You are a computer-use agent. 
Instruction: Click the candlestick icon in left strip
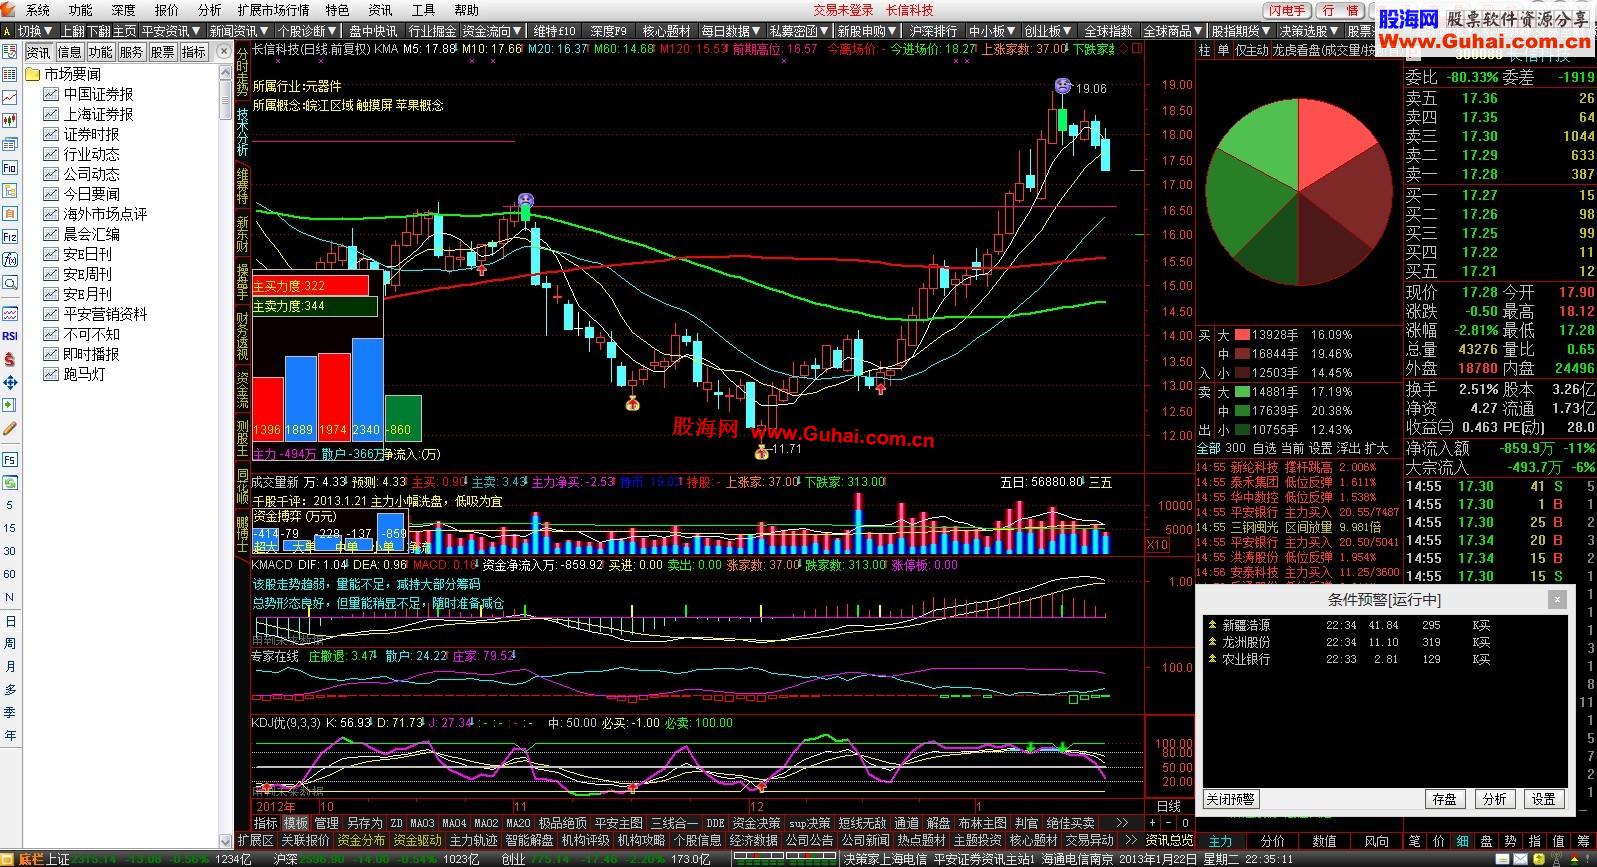point(9,121)
